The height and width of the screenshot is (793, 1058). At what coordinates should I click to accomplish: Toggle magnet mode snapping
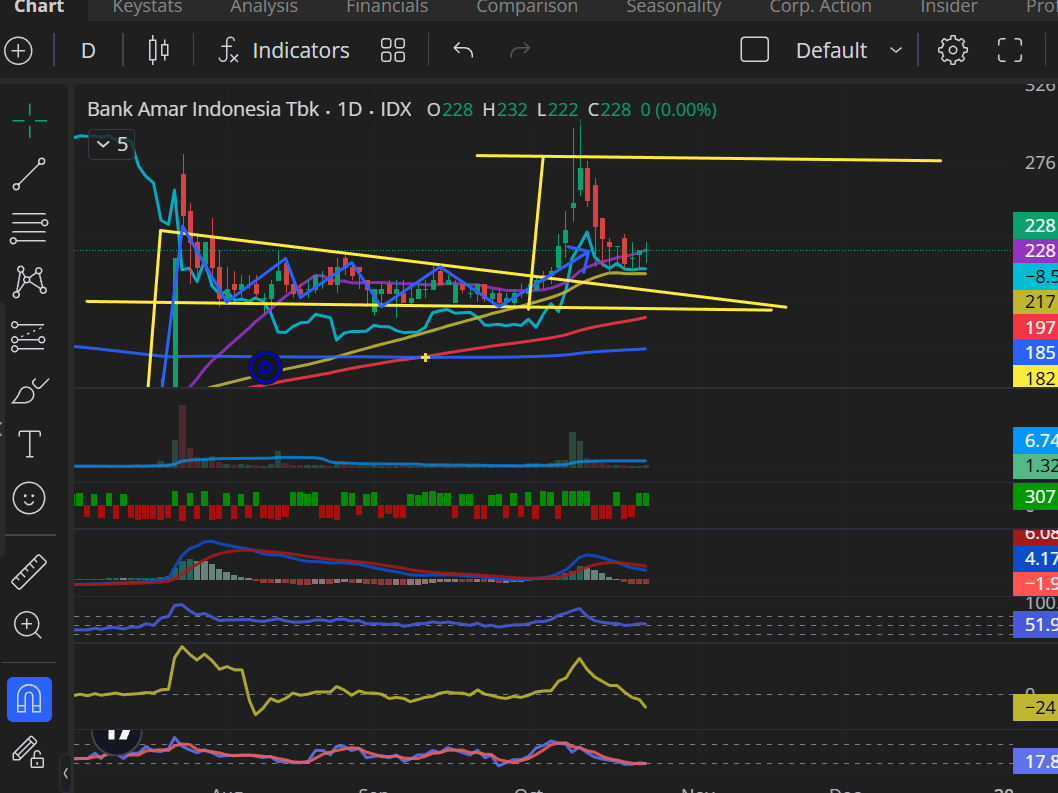[x=29, y=699]
